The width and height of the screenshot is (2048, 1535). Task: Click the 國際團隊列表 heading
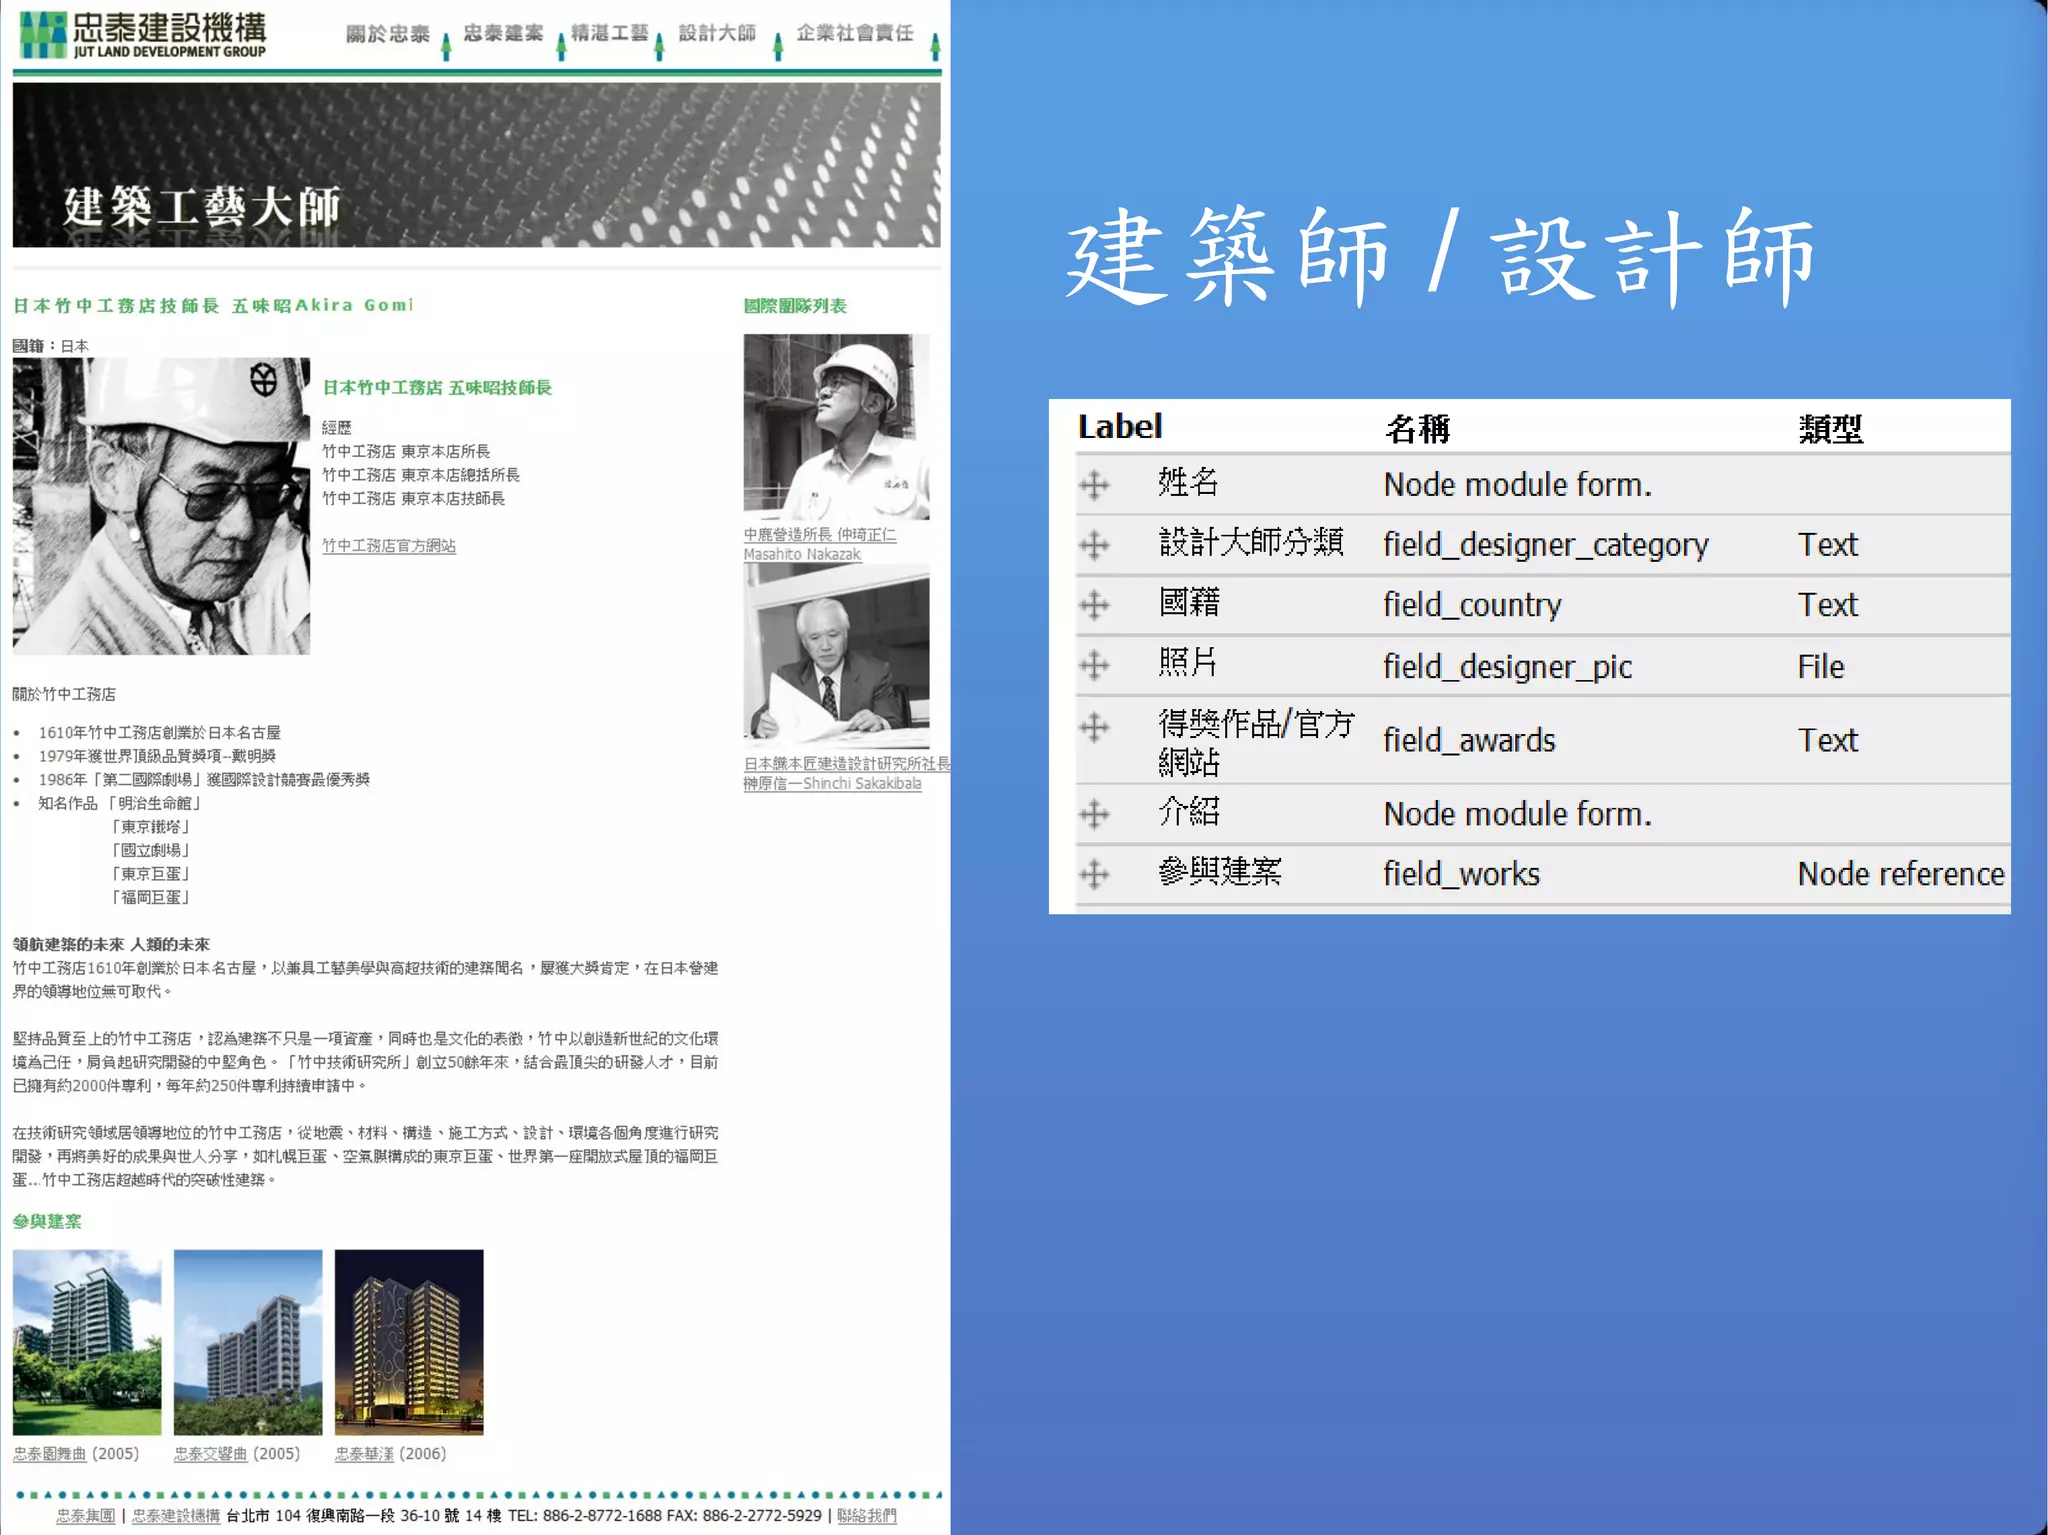pos(795,306)
